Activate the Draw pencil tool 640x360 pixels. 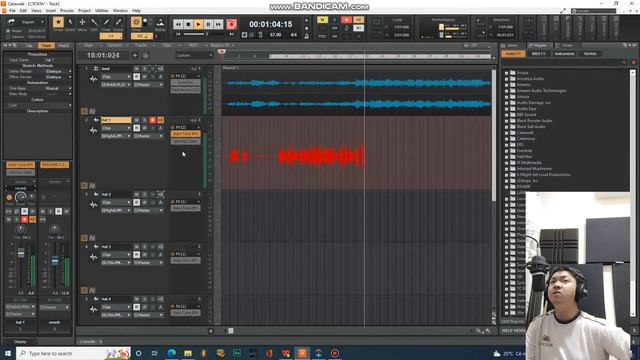click(x=106, y=22)
